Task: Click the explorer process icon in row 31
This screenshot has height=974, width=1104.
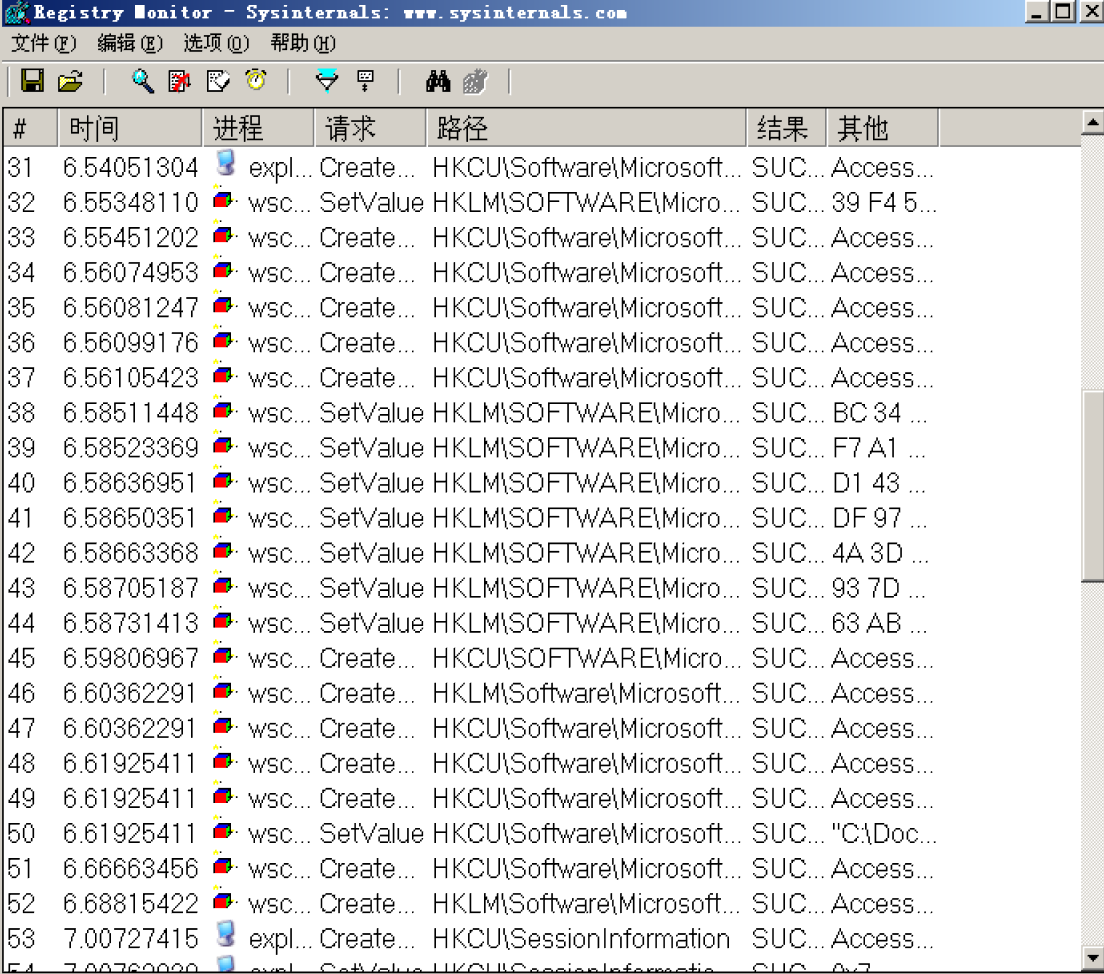Action: 225,163
